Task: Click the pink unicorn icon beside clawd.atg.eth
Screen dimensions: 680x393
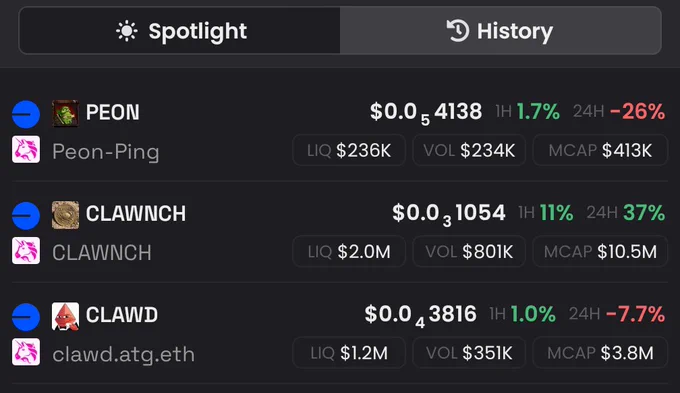Action: pos(26,352)
